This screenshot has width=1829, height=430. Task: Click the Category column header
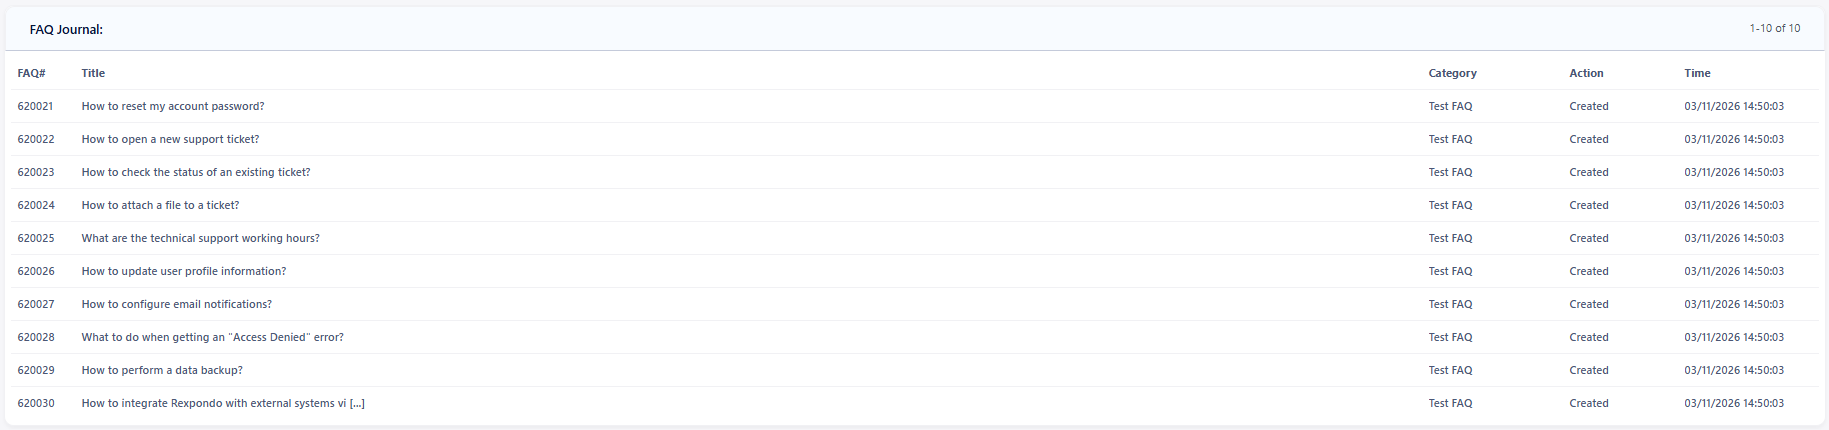(1452, 73)
